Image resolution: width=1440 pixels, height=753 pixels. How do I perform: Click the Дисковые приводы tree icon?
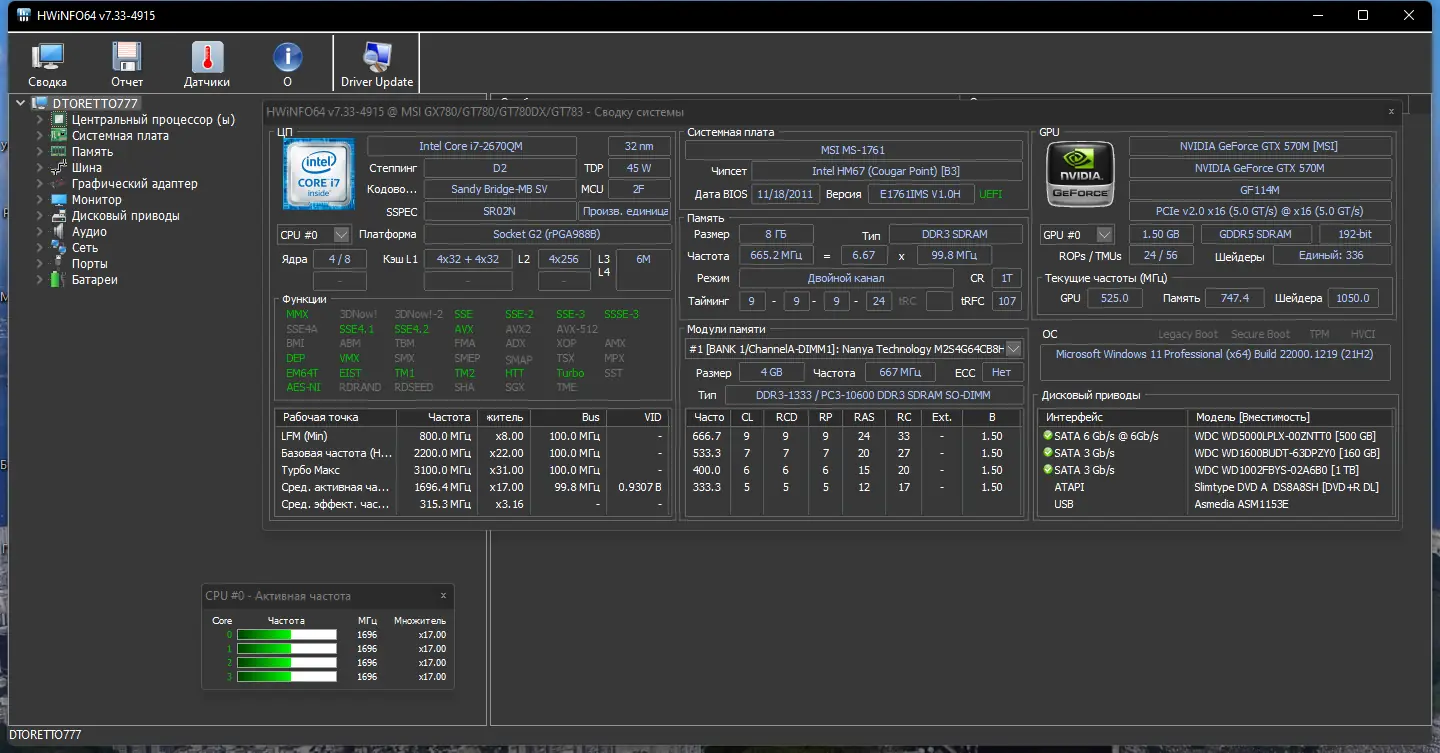point(60,215)
